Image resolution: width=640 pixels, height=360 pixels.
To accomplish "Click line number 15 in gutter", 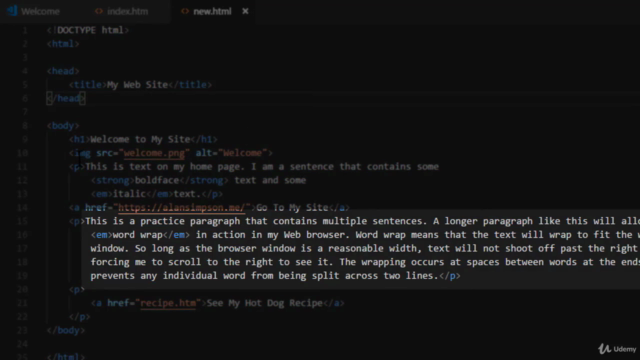I will point(22,221).
